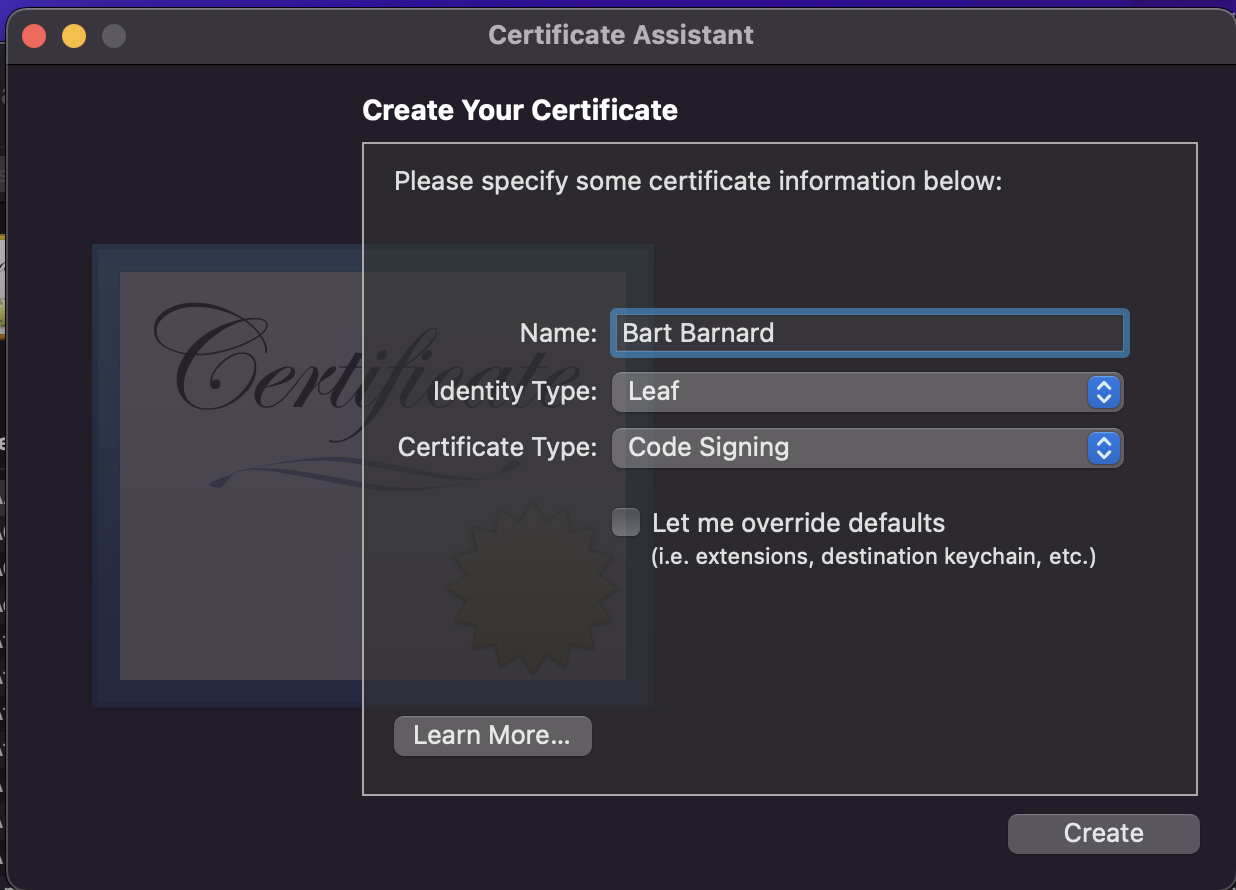1236x890 pixels.
Task: Minimize the window with the yellow button
Action: coord(74,37)
